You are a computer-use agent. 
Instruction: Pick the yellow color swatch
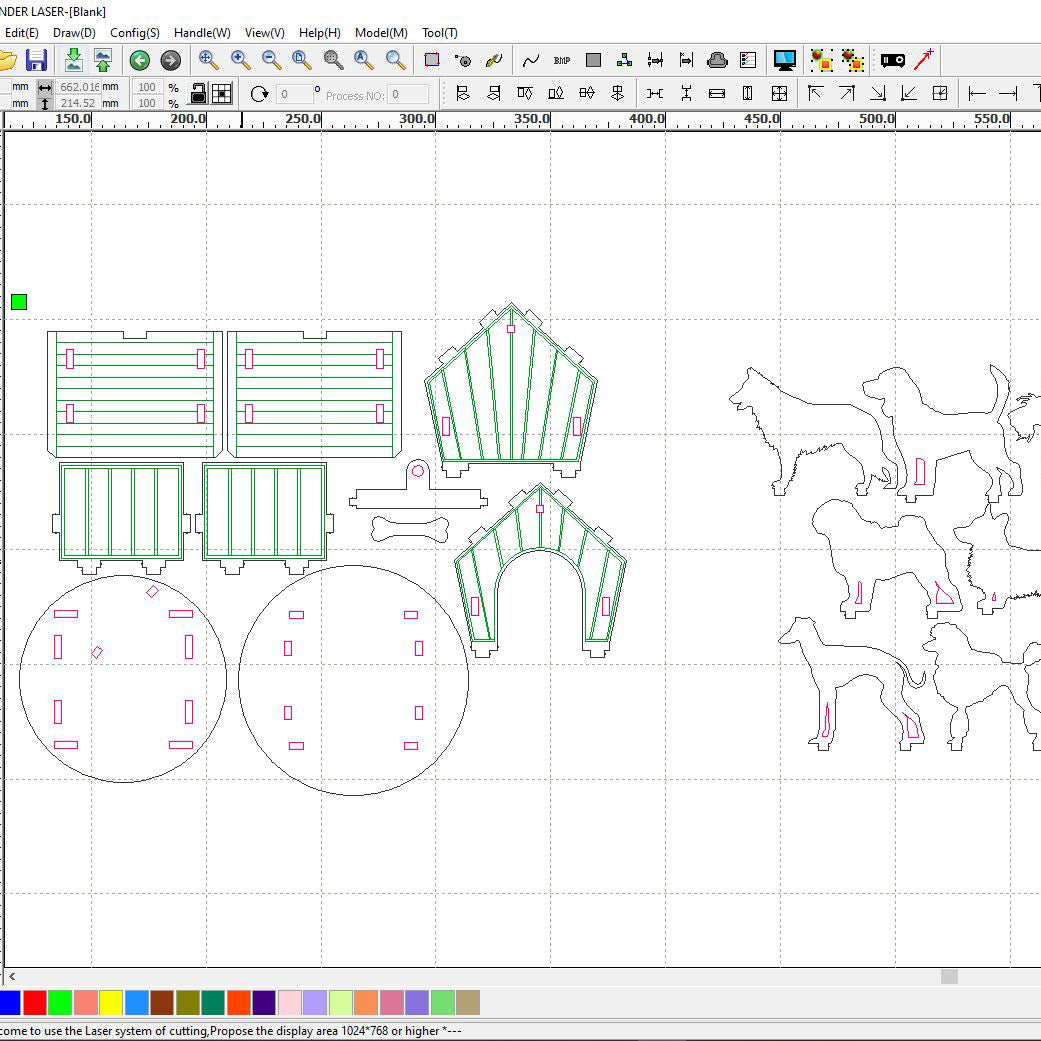pyautogui.click(x=111, y=1002)
